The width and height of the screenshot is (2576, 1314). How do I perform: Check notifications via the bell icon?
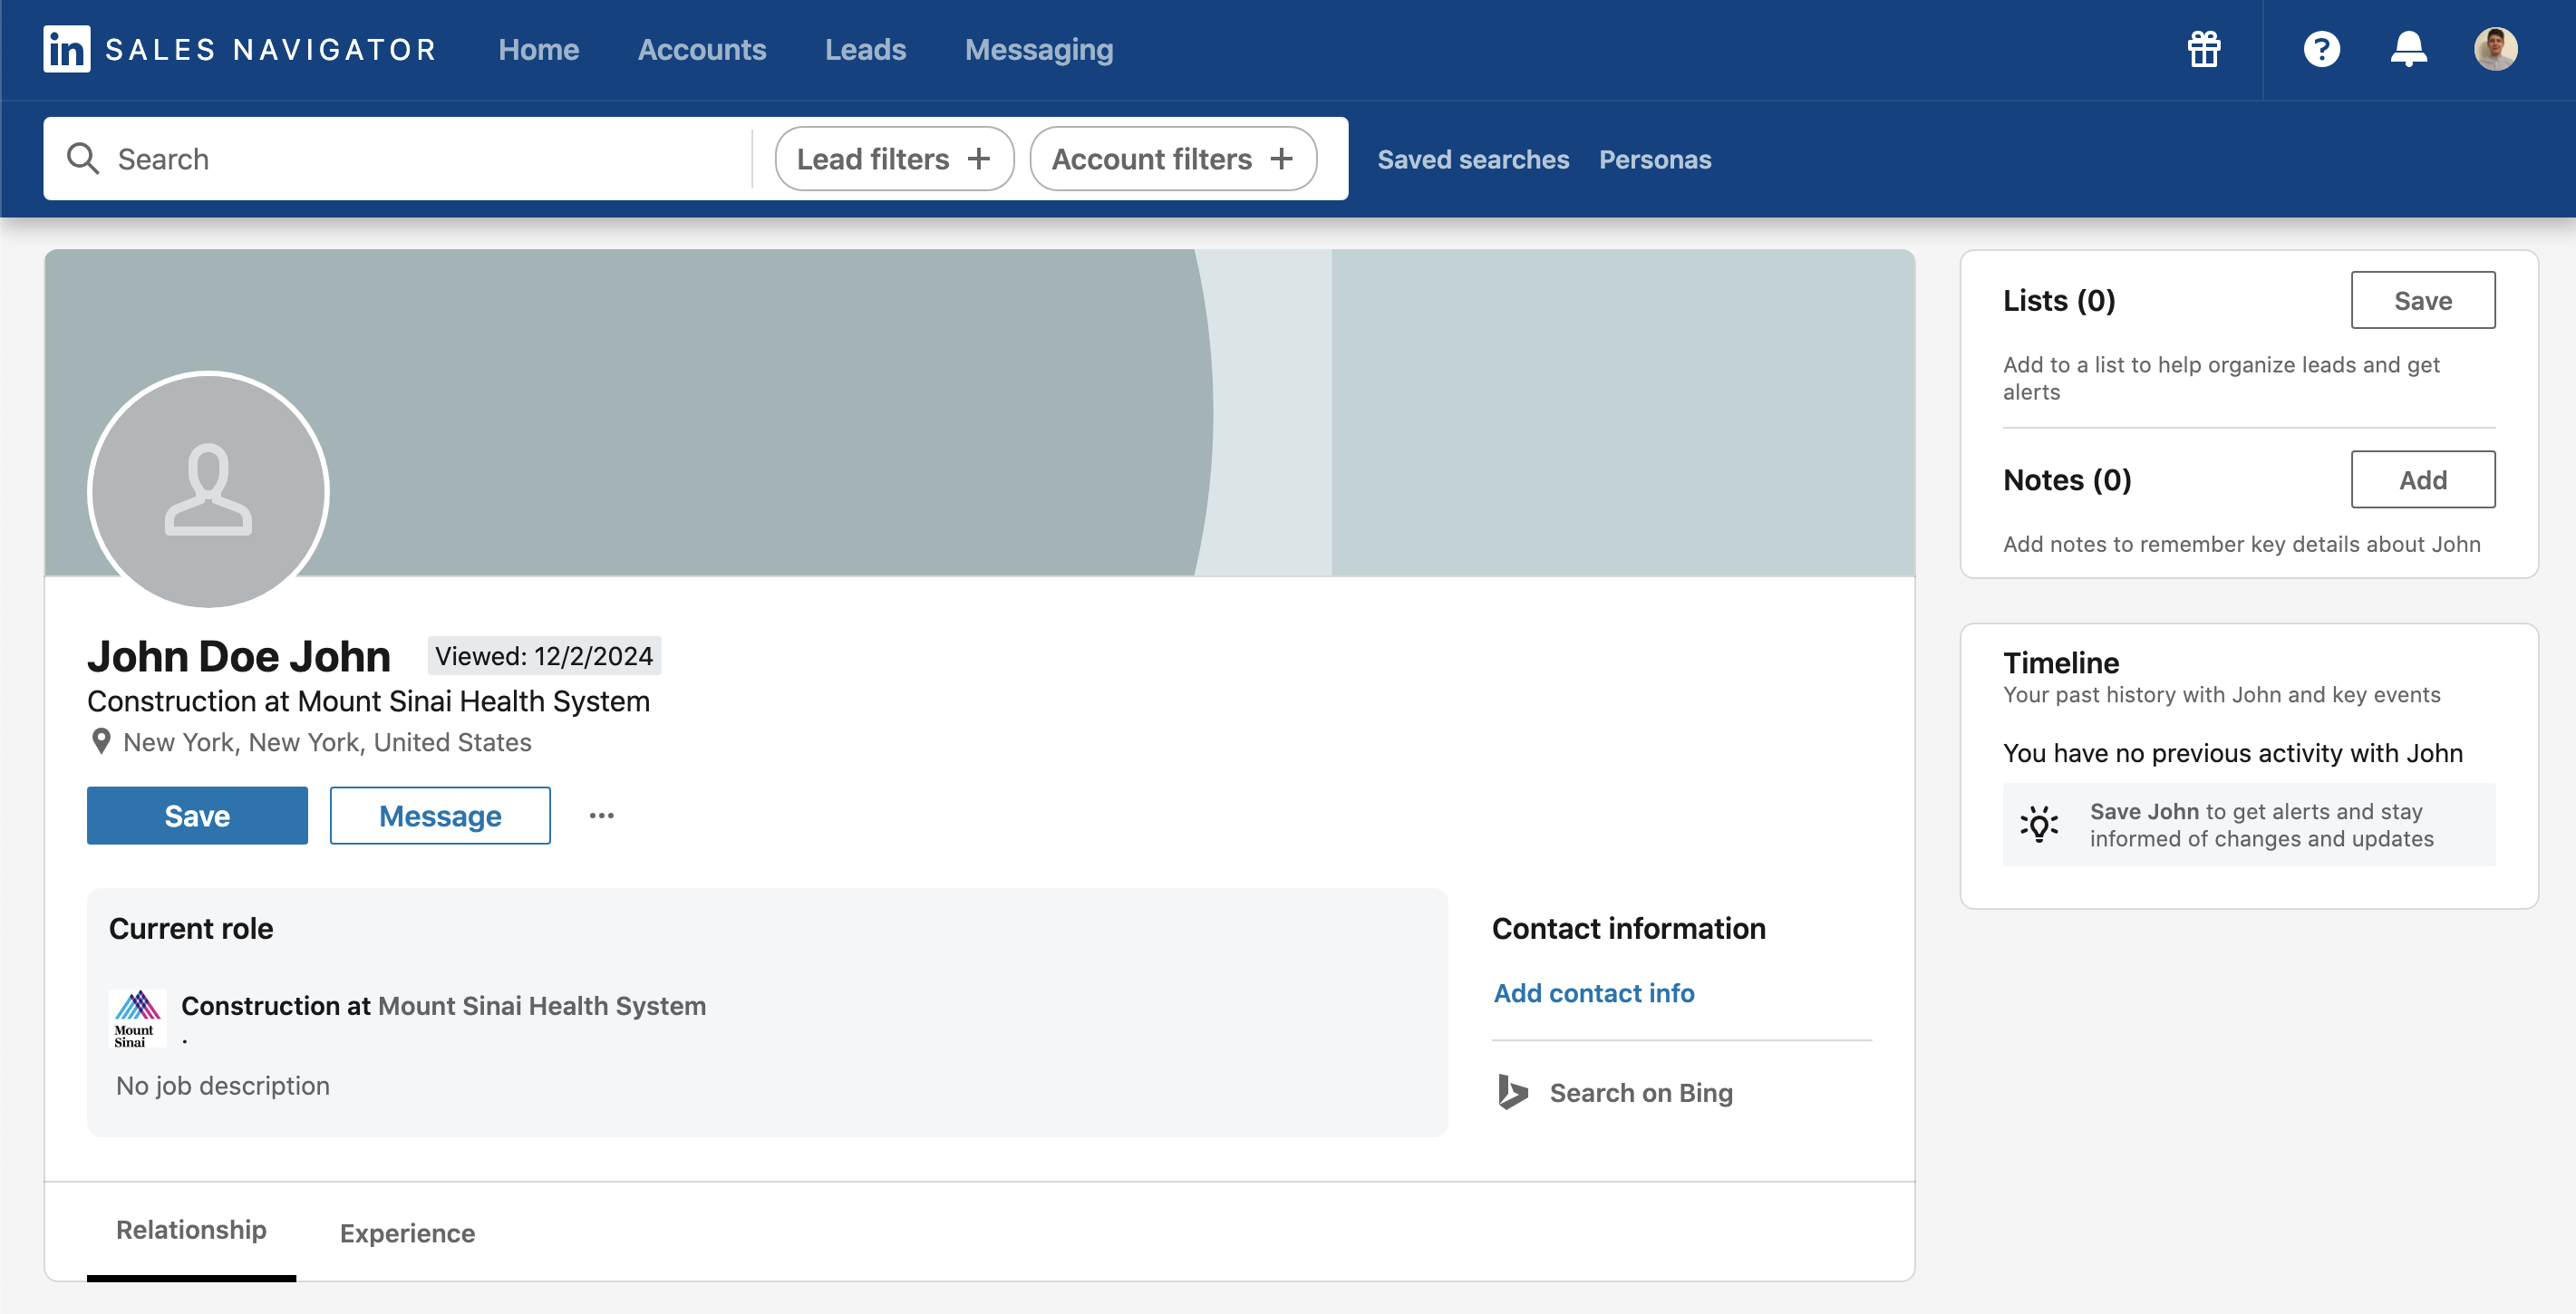pos(2408,49)
